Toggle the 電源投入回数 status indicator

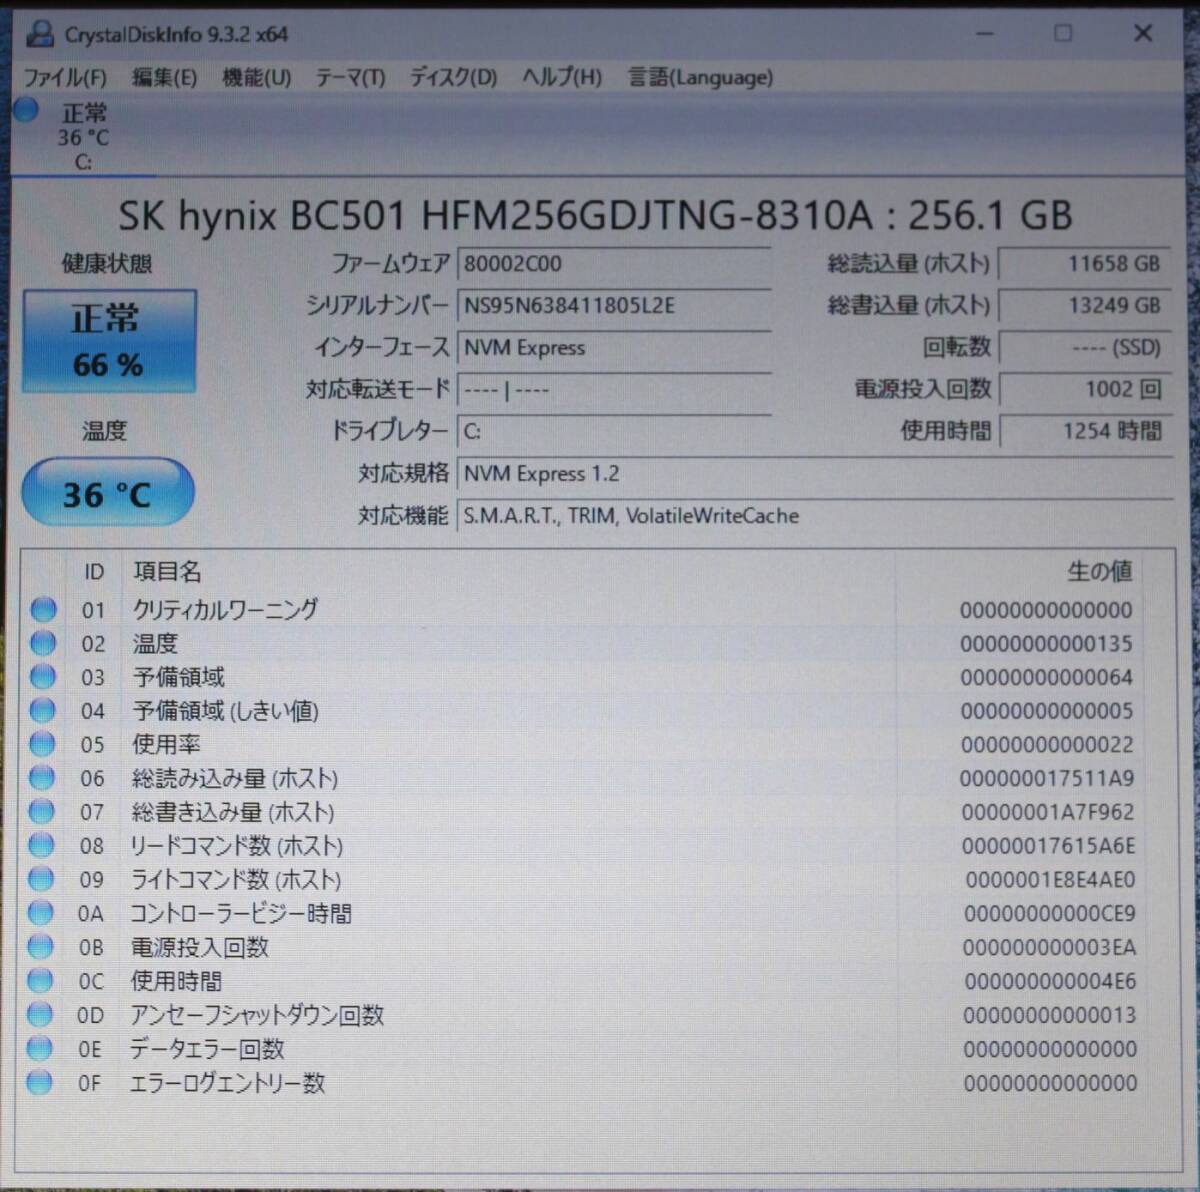42,947
